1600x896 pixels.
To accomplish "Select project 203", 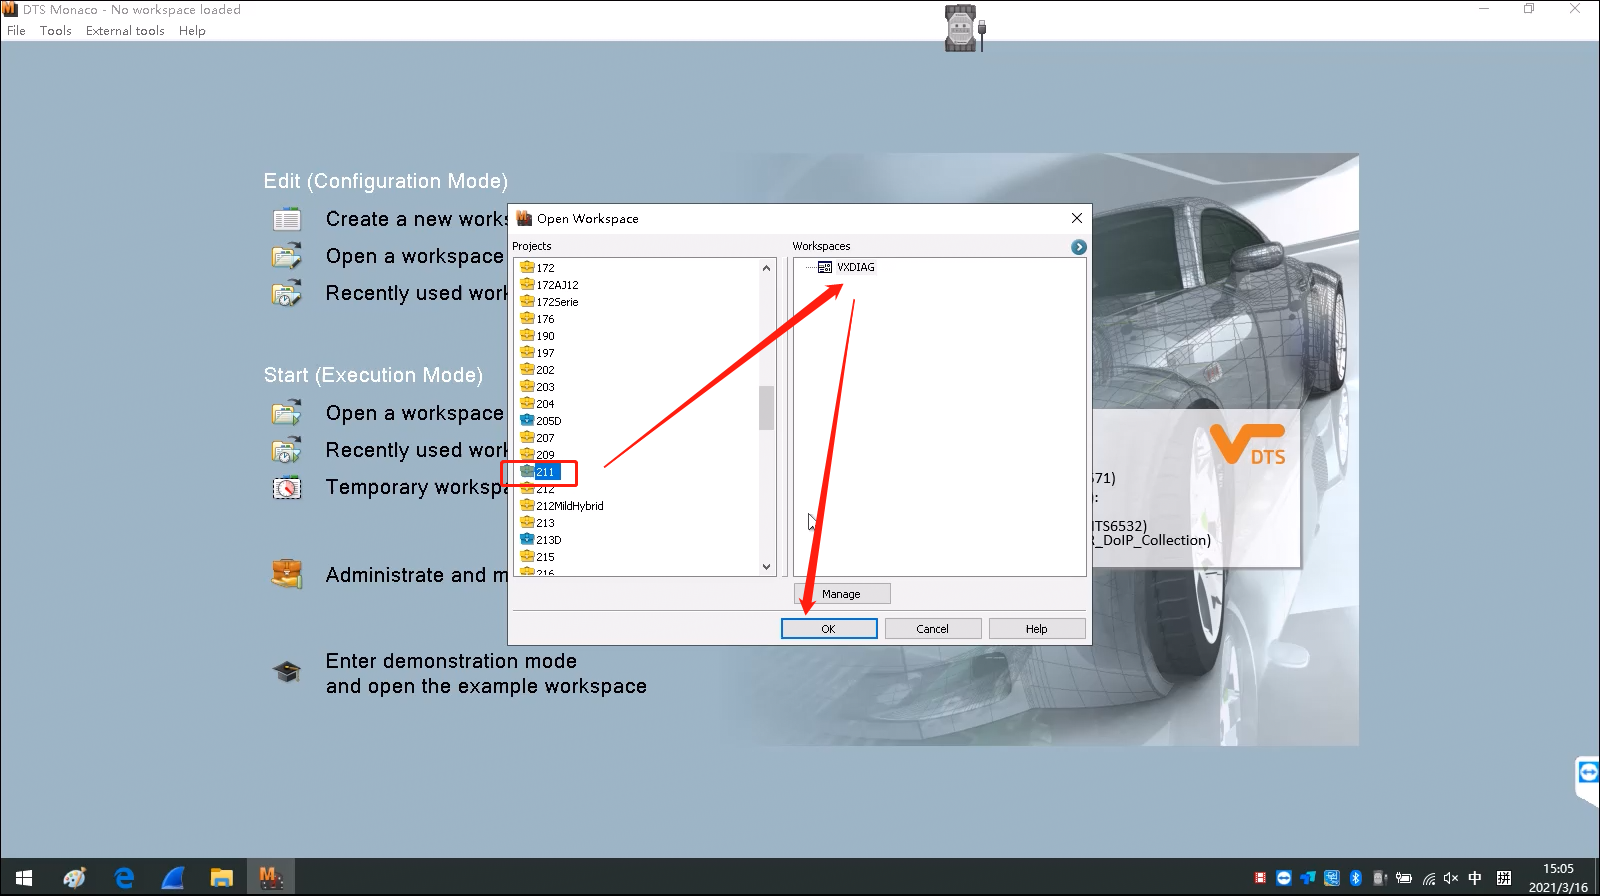I will [x=537, y=387].
